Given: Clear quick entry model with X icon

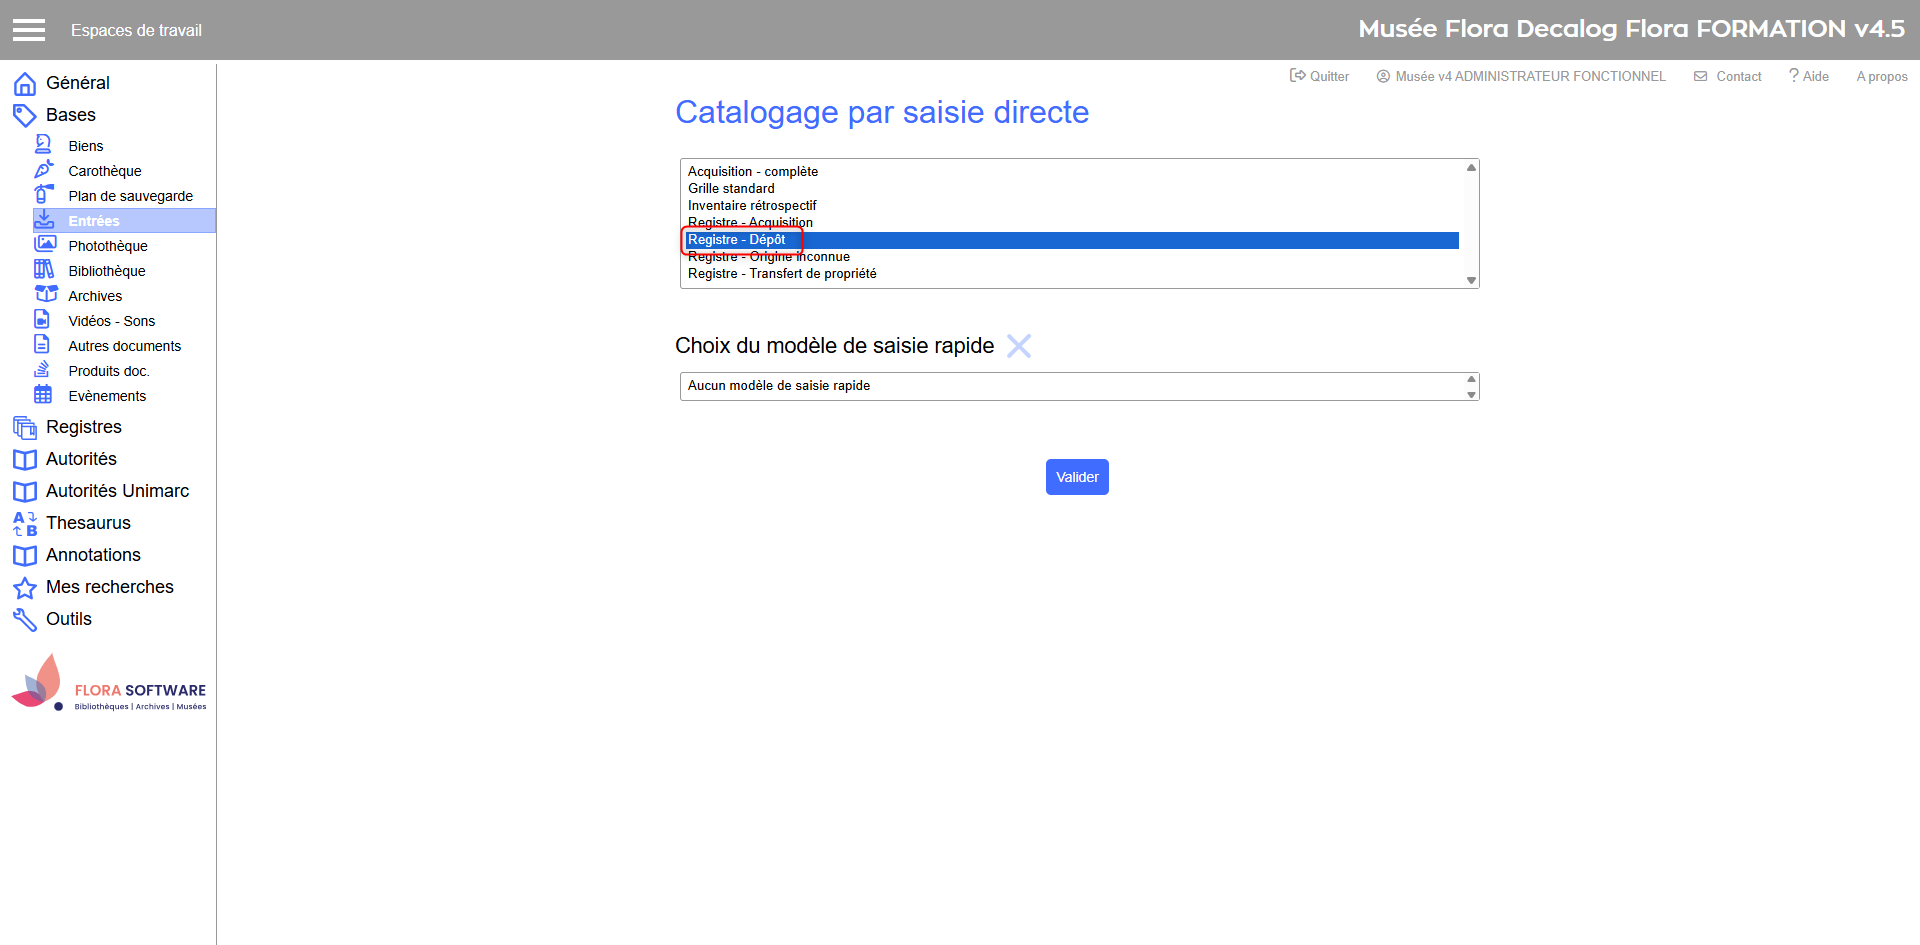Looking at the screenshot, I should click(1018, 346).
